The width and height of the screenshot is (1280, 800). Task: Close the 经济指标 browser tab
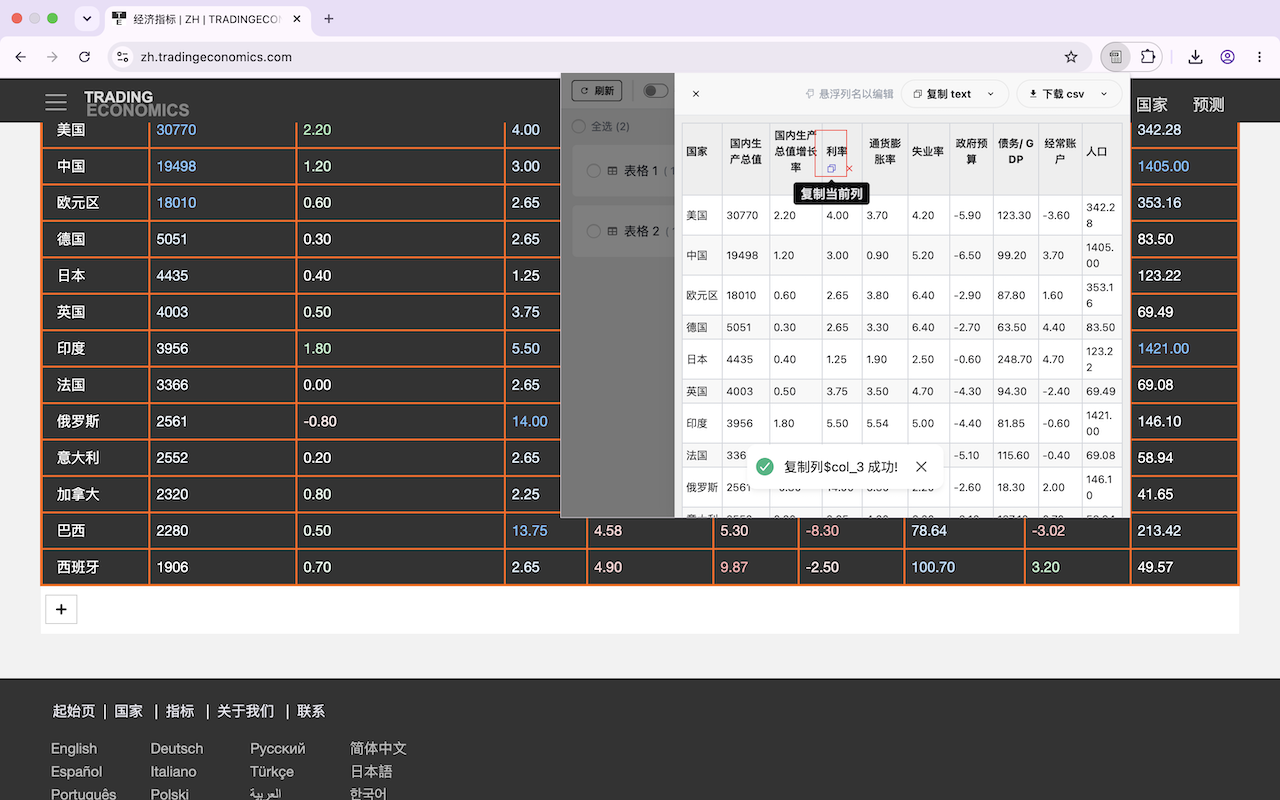point(297,18)
